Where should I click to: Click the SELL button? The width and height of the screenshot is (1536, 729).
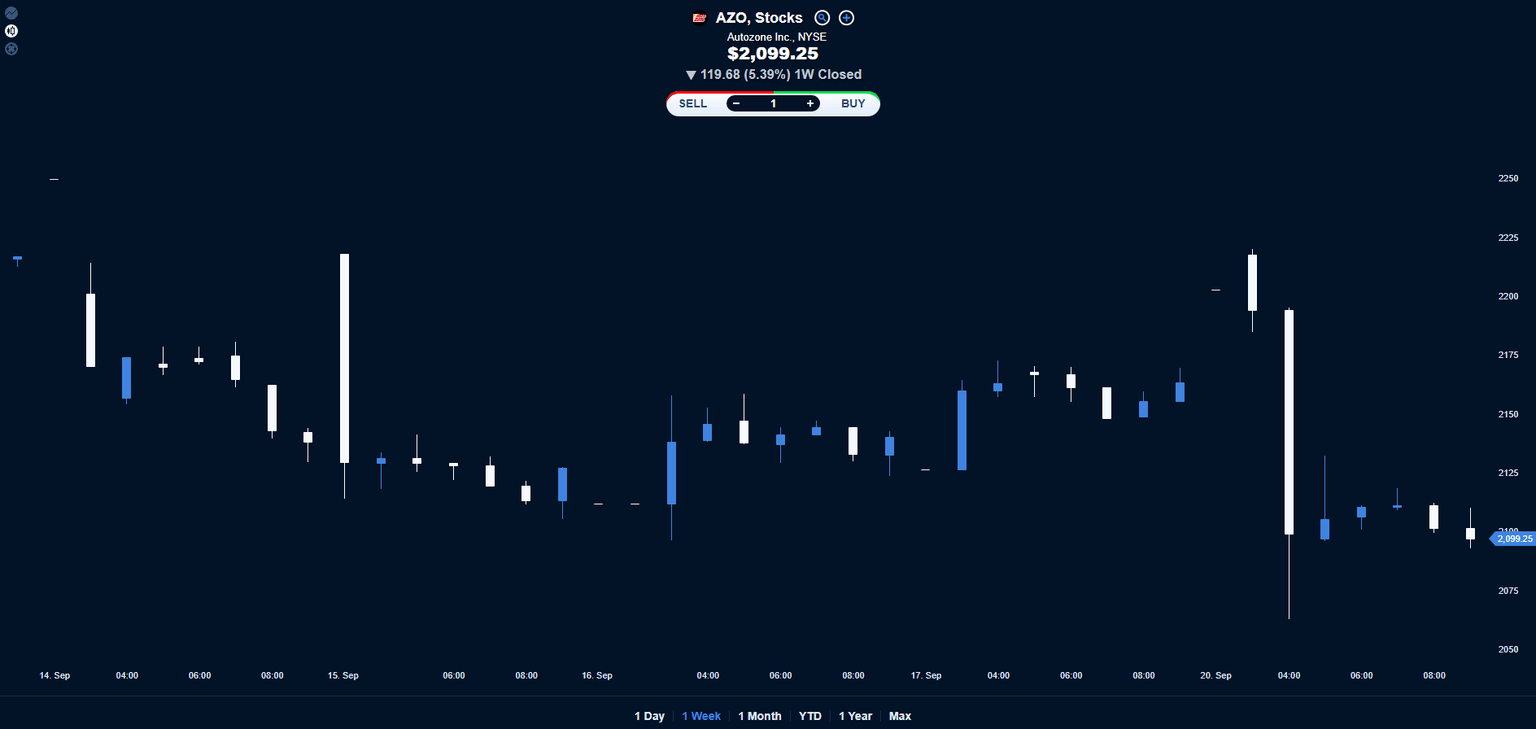point(692,103)
